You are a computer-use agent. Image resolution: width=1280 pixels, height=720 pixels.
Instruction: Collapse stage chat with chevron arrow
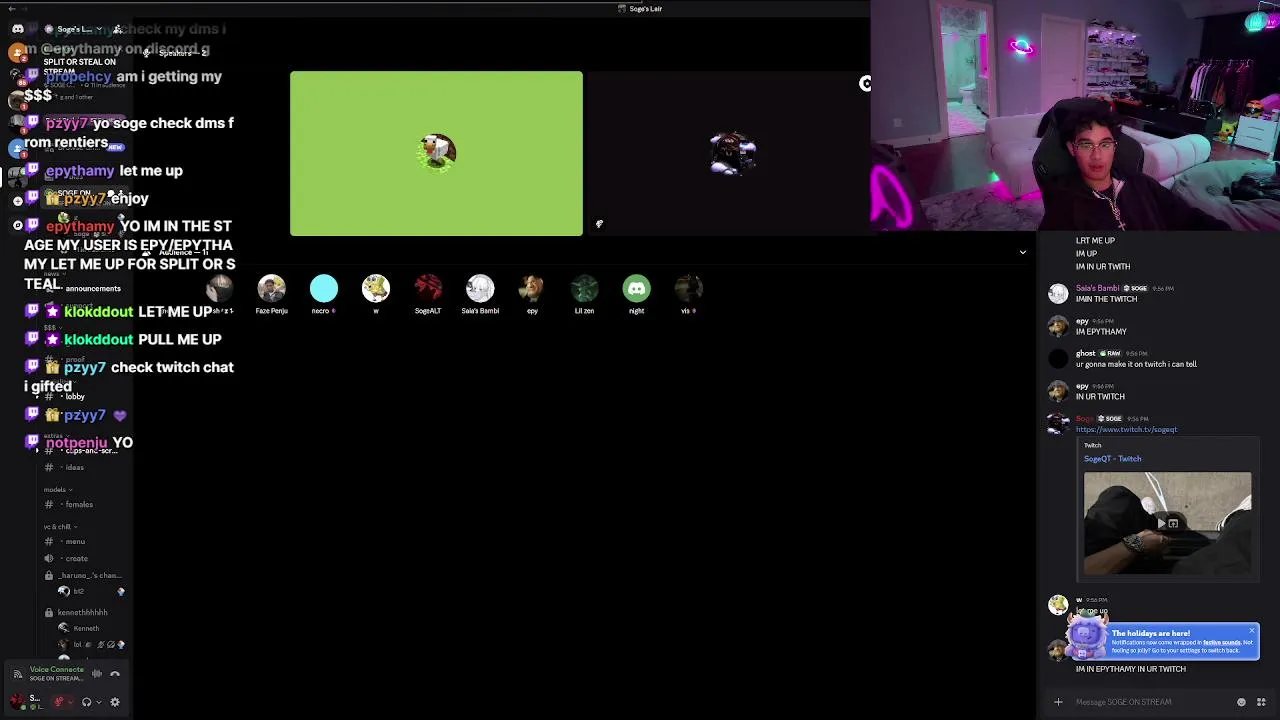[x=1022, y=252]
